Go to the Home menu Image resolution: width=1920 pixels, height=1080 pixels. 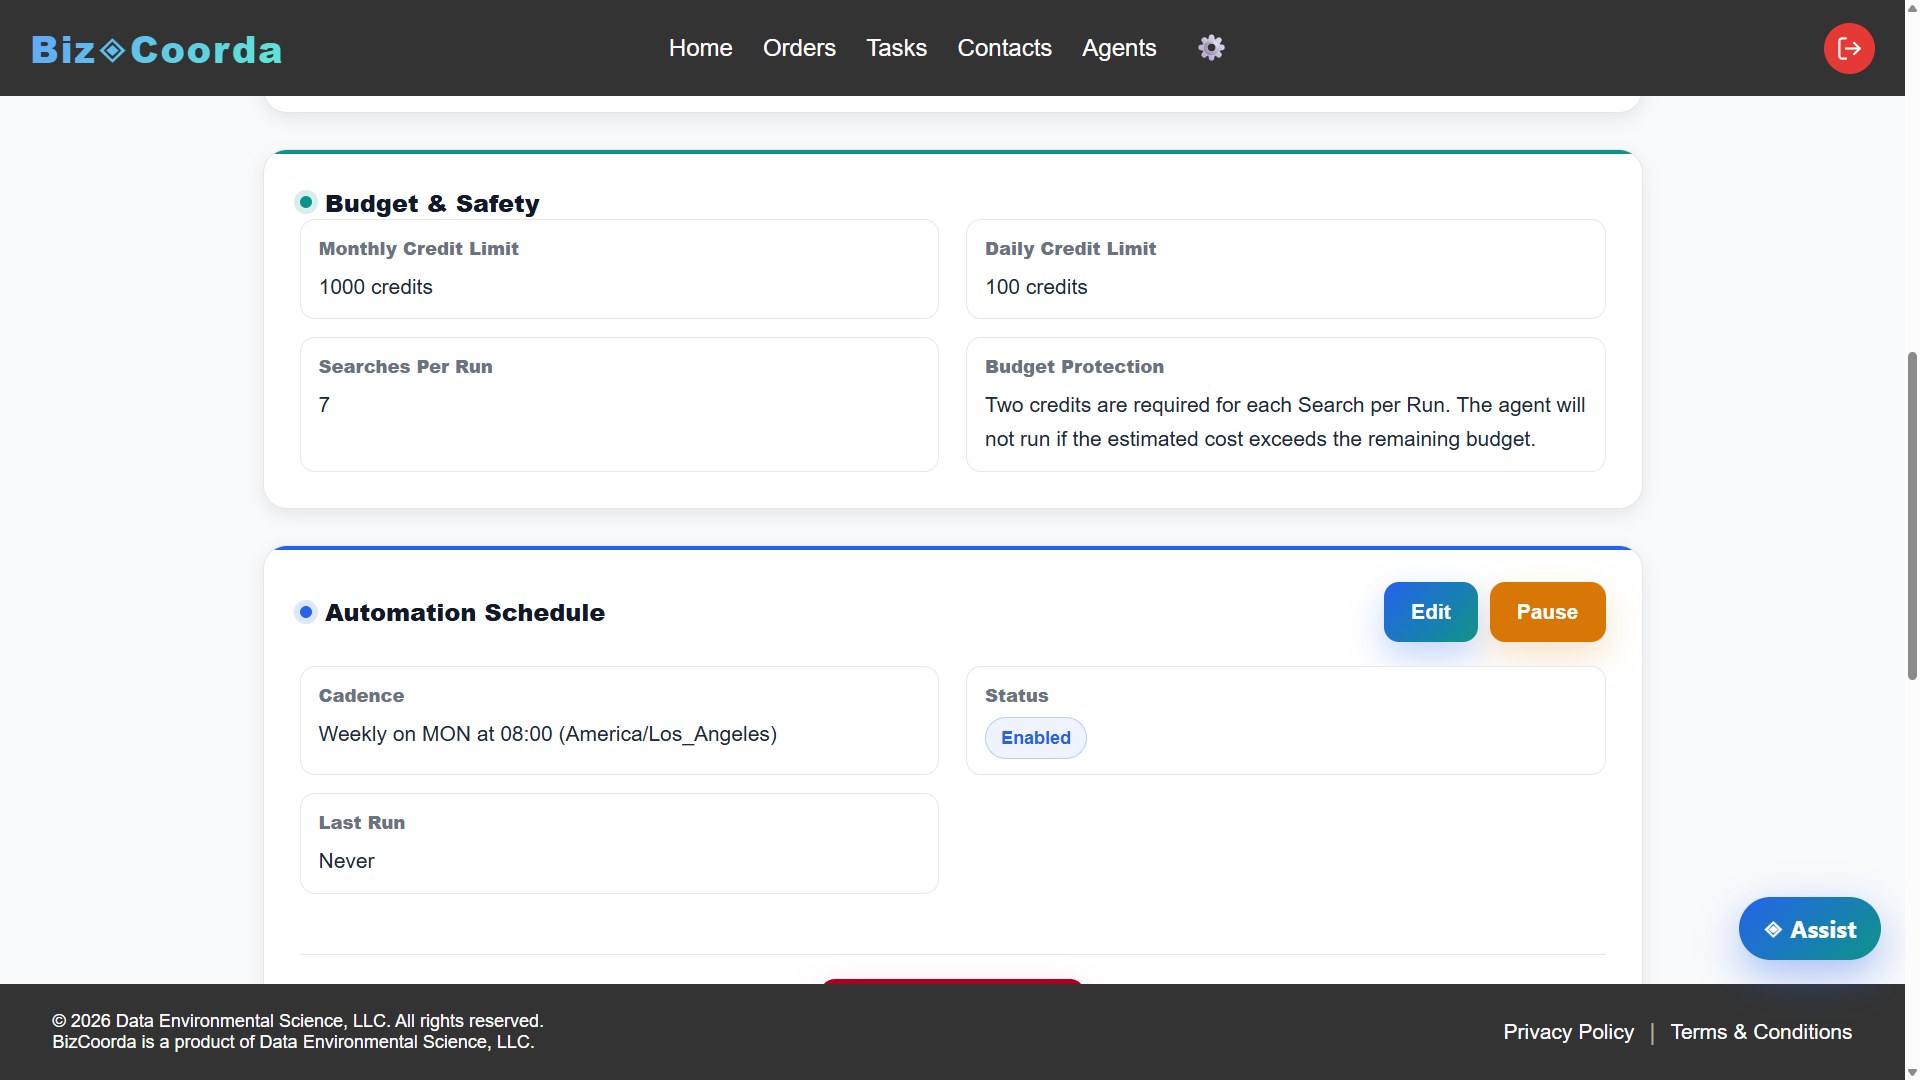point(700,48)
